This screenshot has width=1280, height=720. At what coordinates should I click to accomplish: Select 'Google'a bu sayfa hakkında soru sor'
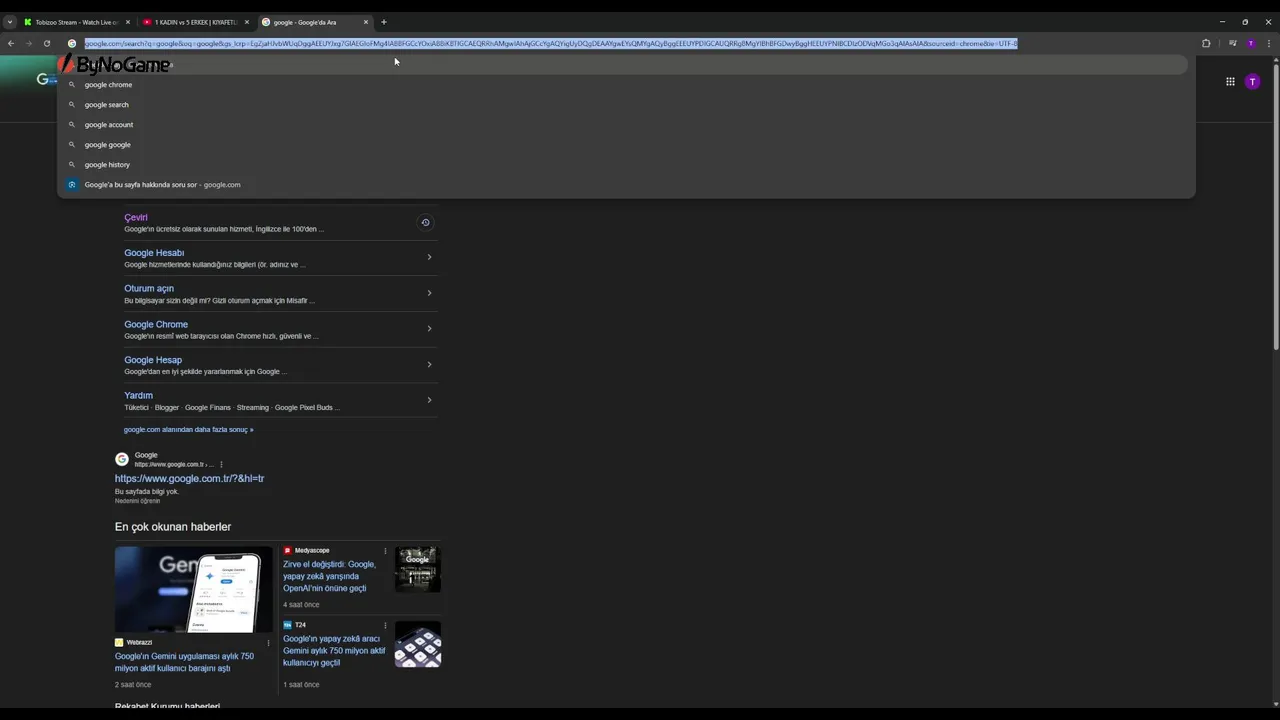[x=626, y=185]
